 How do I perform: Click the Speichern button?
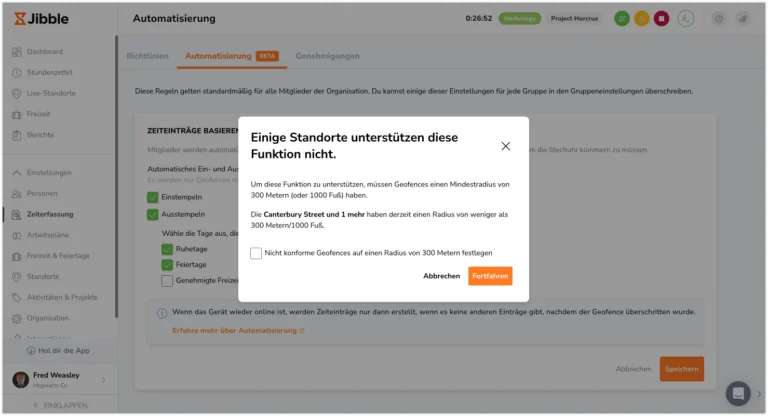click(681, 369)
